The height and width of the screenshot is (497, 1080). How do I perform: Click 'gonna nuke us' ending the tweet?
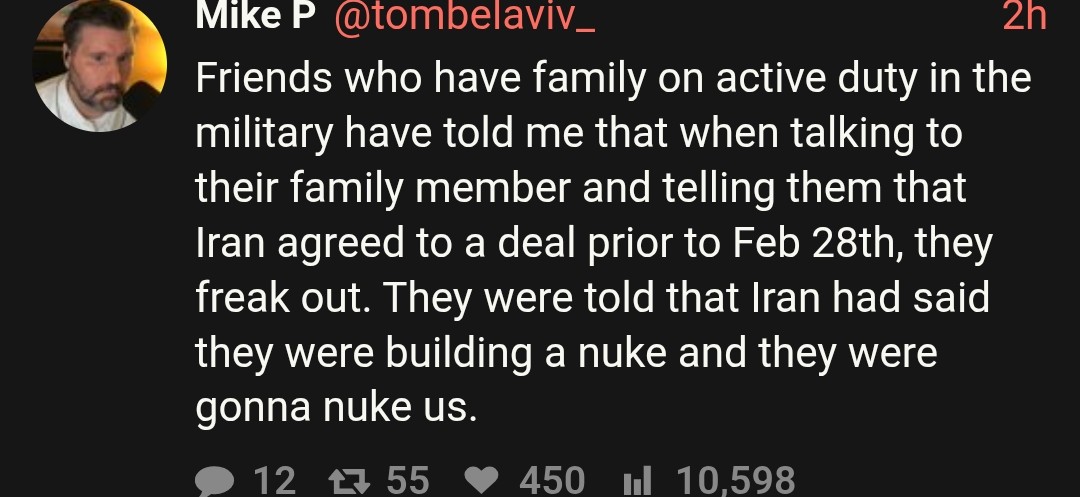[331, 406]
